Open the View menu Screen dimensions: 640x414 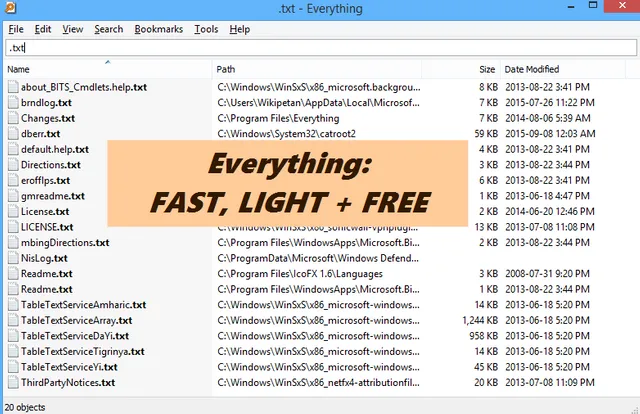pyautogui.click(x=73, y=29)
